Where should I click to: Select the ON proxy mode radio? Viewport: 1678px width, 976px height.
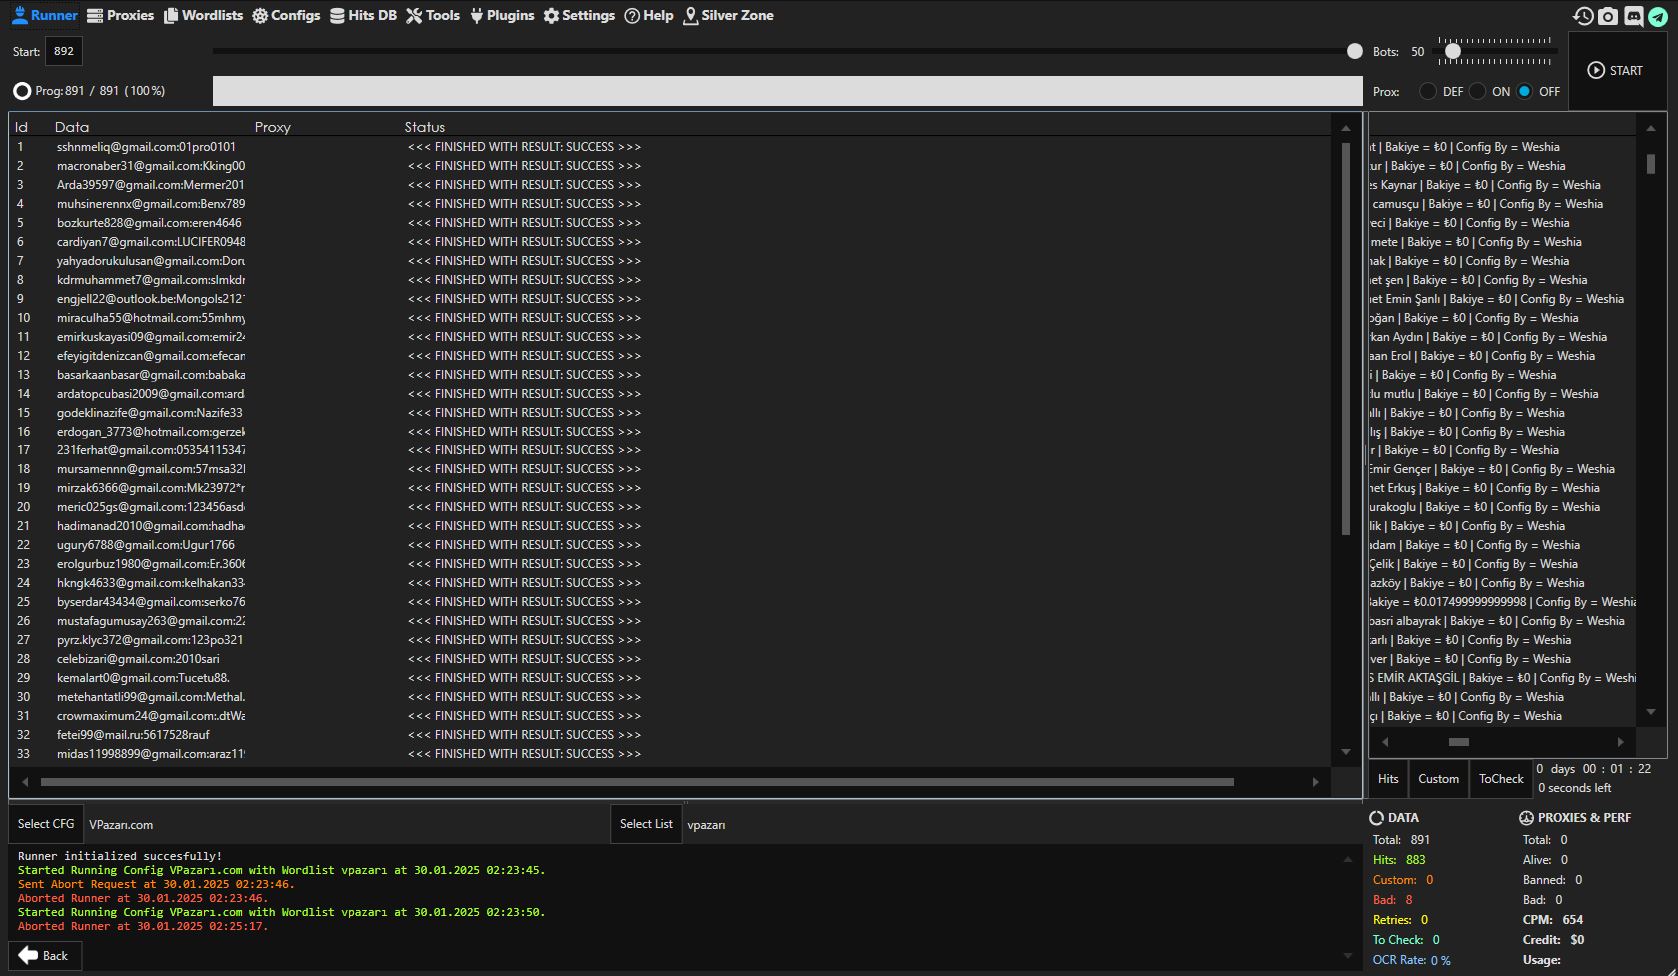(1477, 91)
